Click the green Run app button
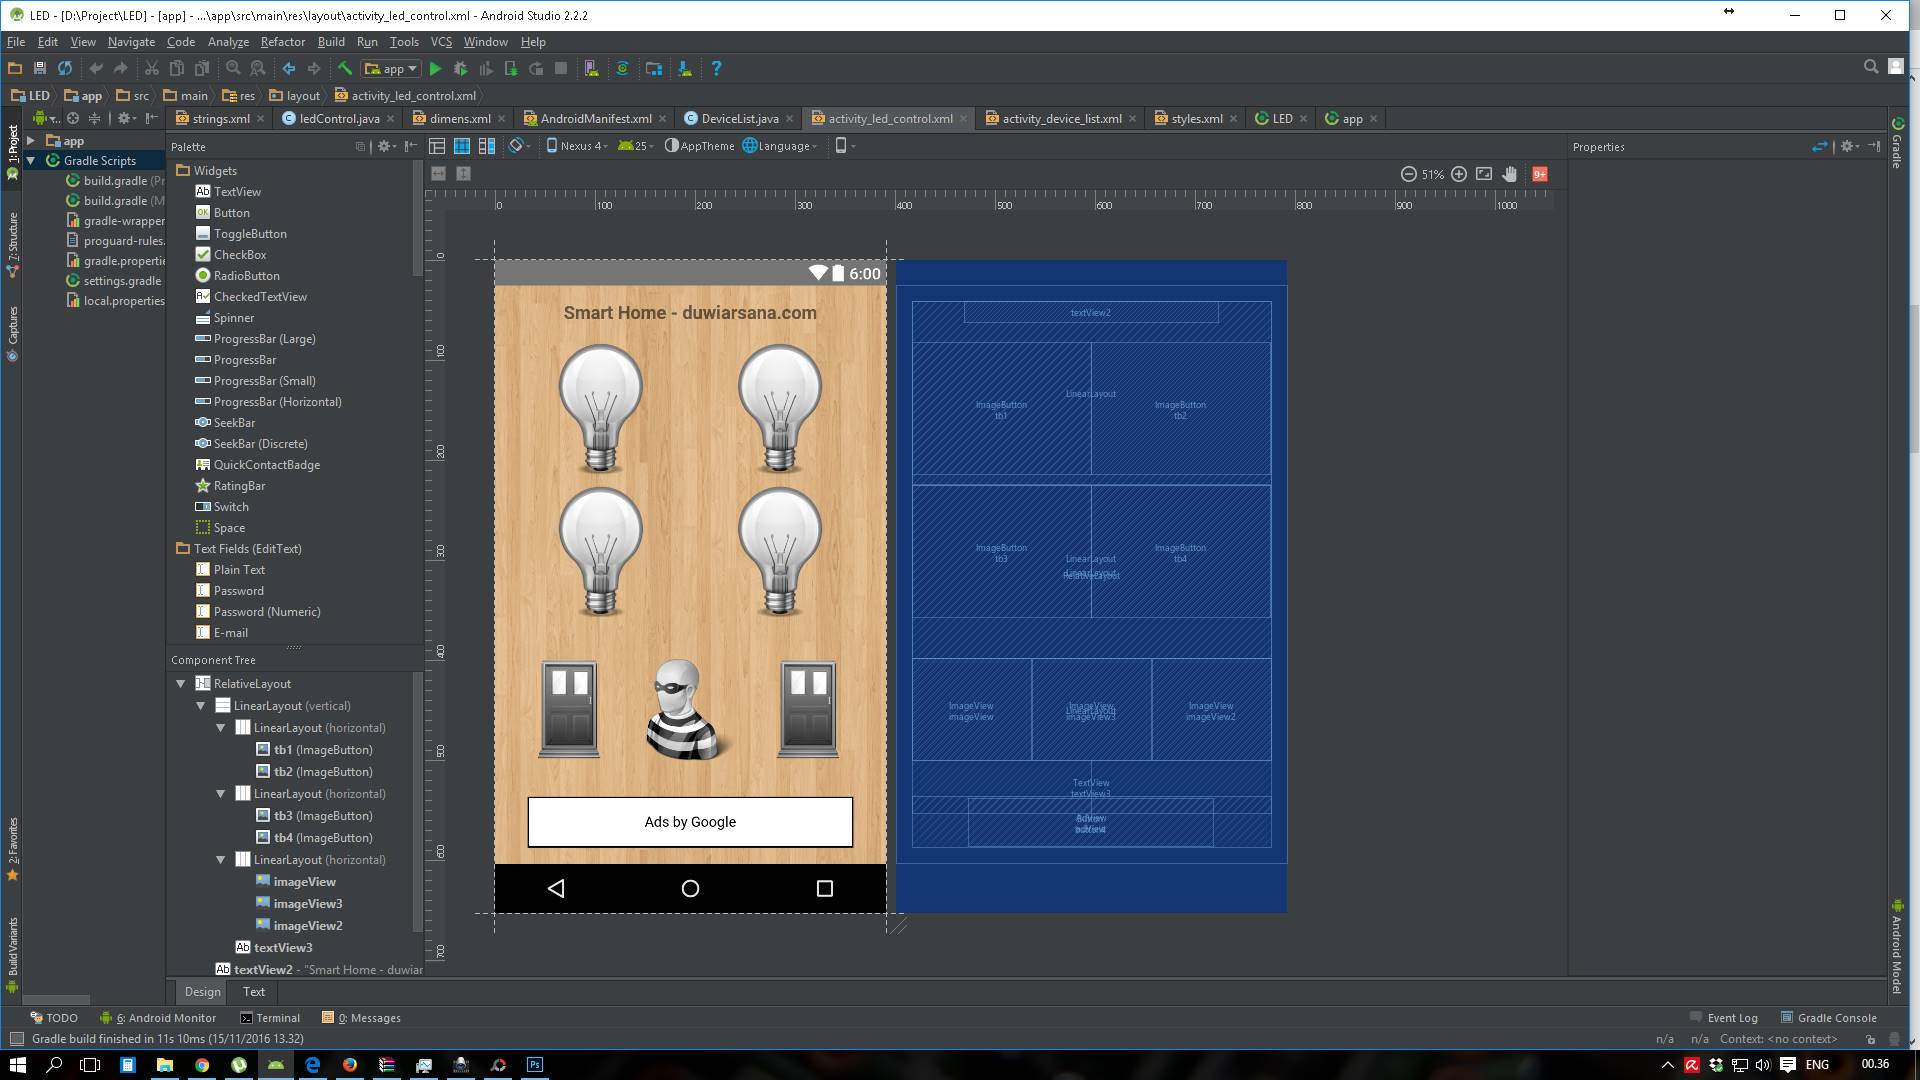This screenshot has width=1920, height=1080. point(435,69)
